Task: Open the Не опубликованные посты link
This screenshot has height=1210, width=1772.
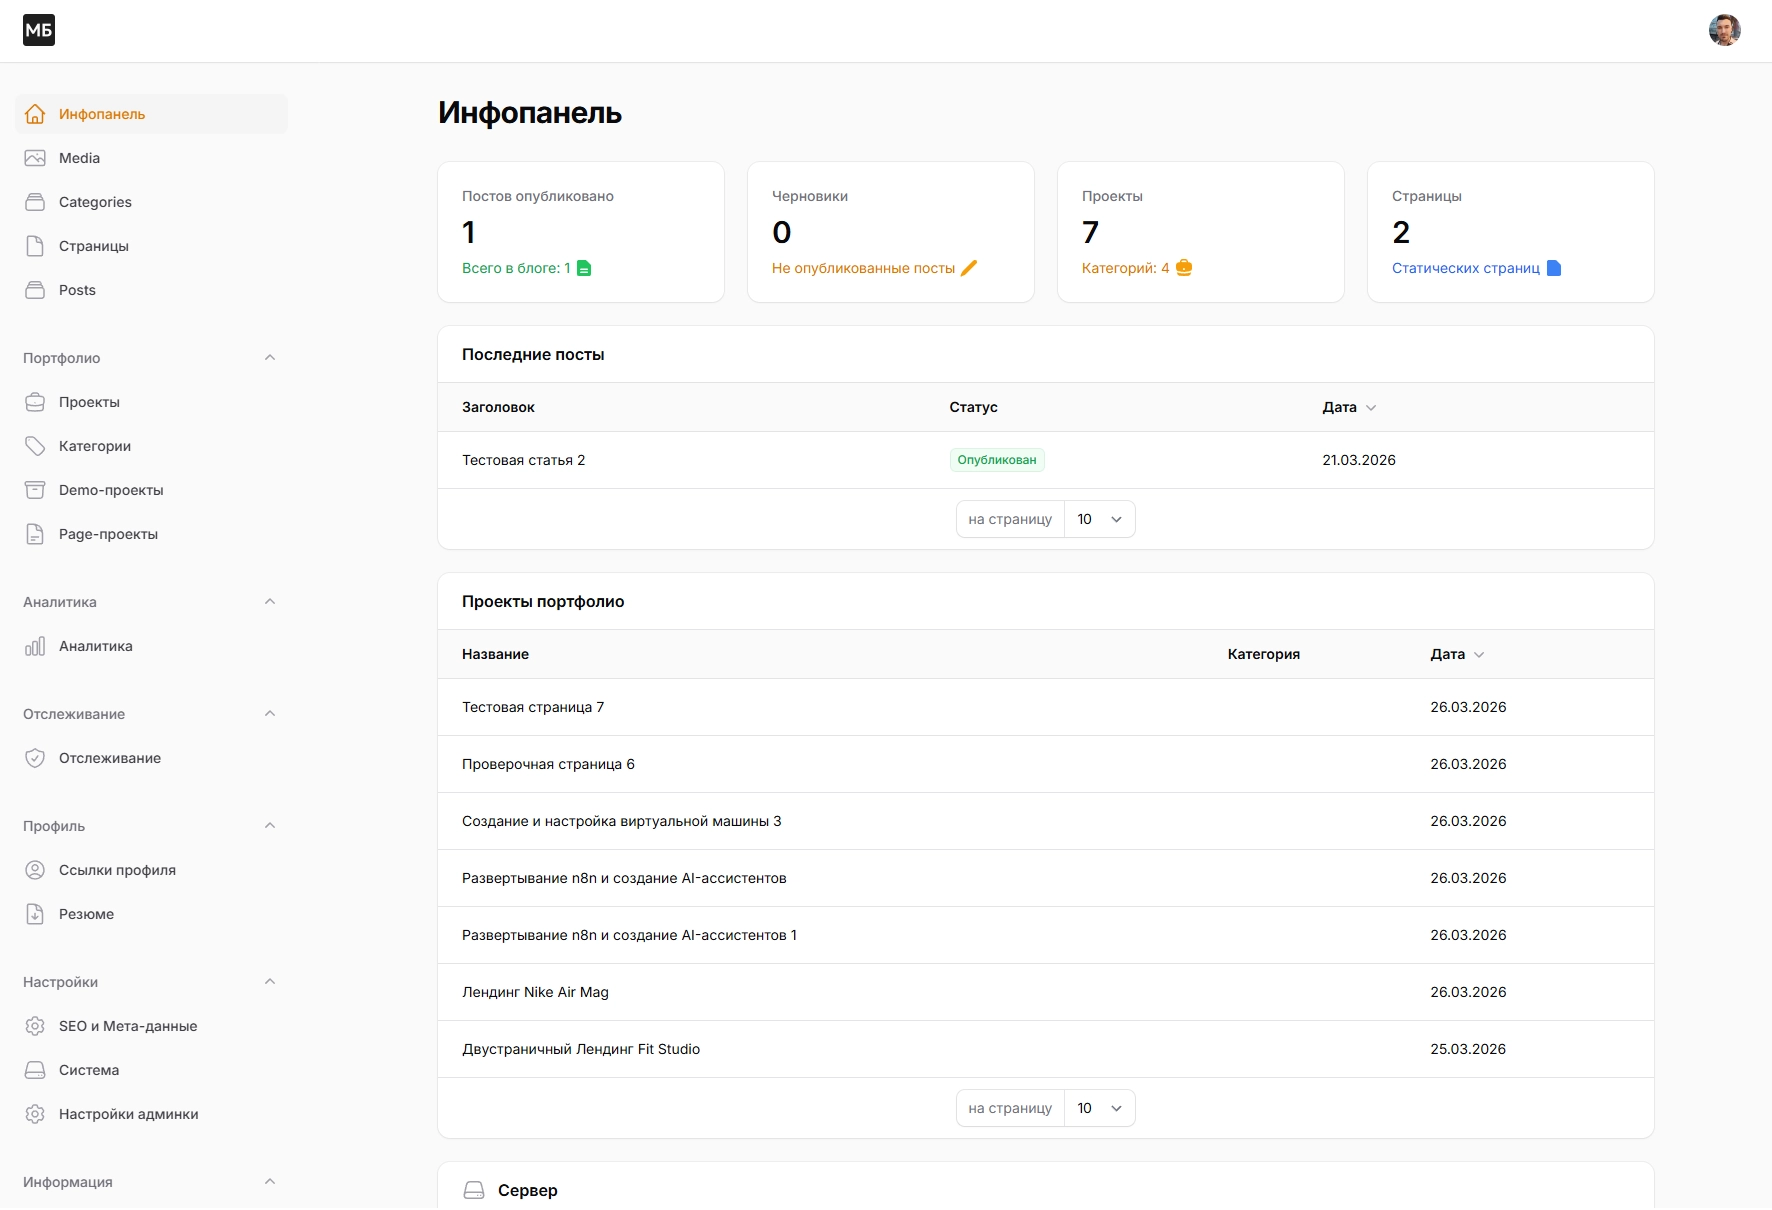Action: [863, 268]
